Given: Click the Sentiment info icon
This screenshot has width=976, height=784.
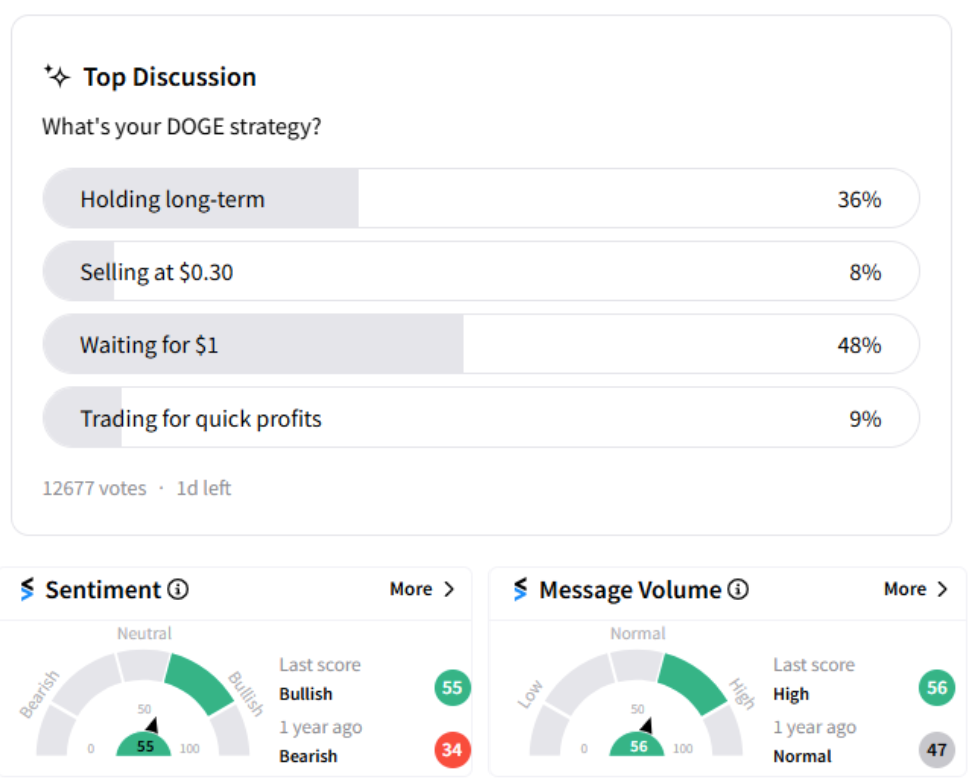Looking at the screenshot, I should (178, 590).
